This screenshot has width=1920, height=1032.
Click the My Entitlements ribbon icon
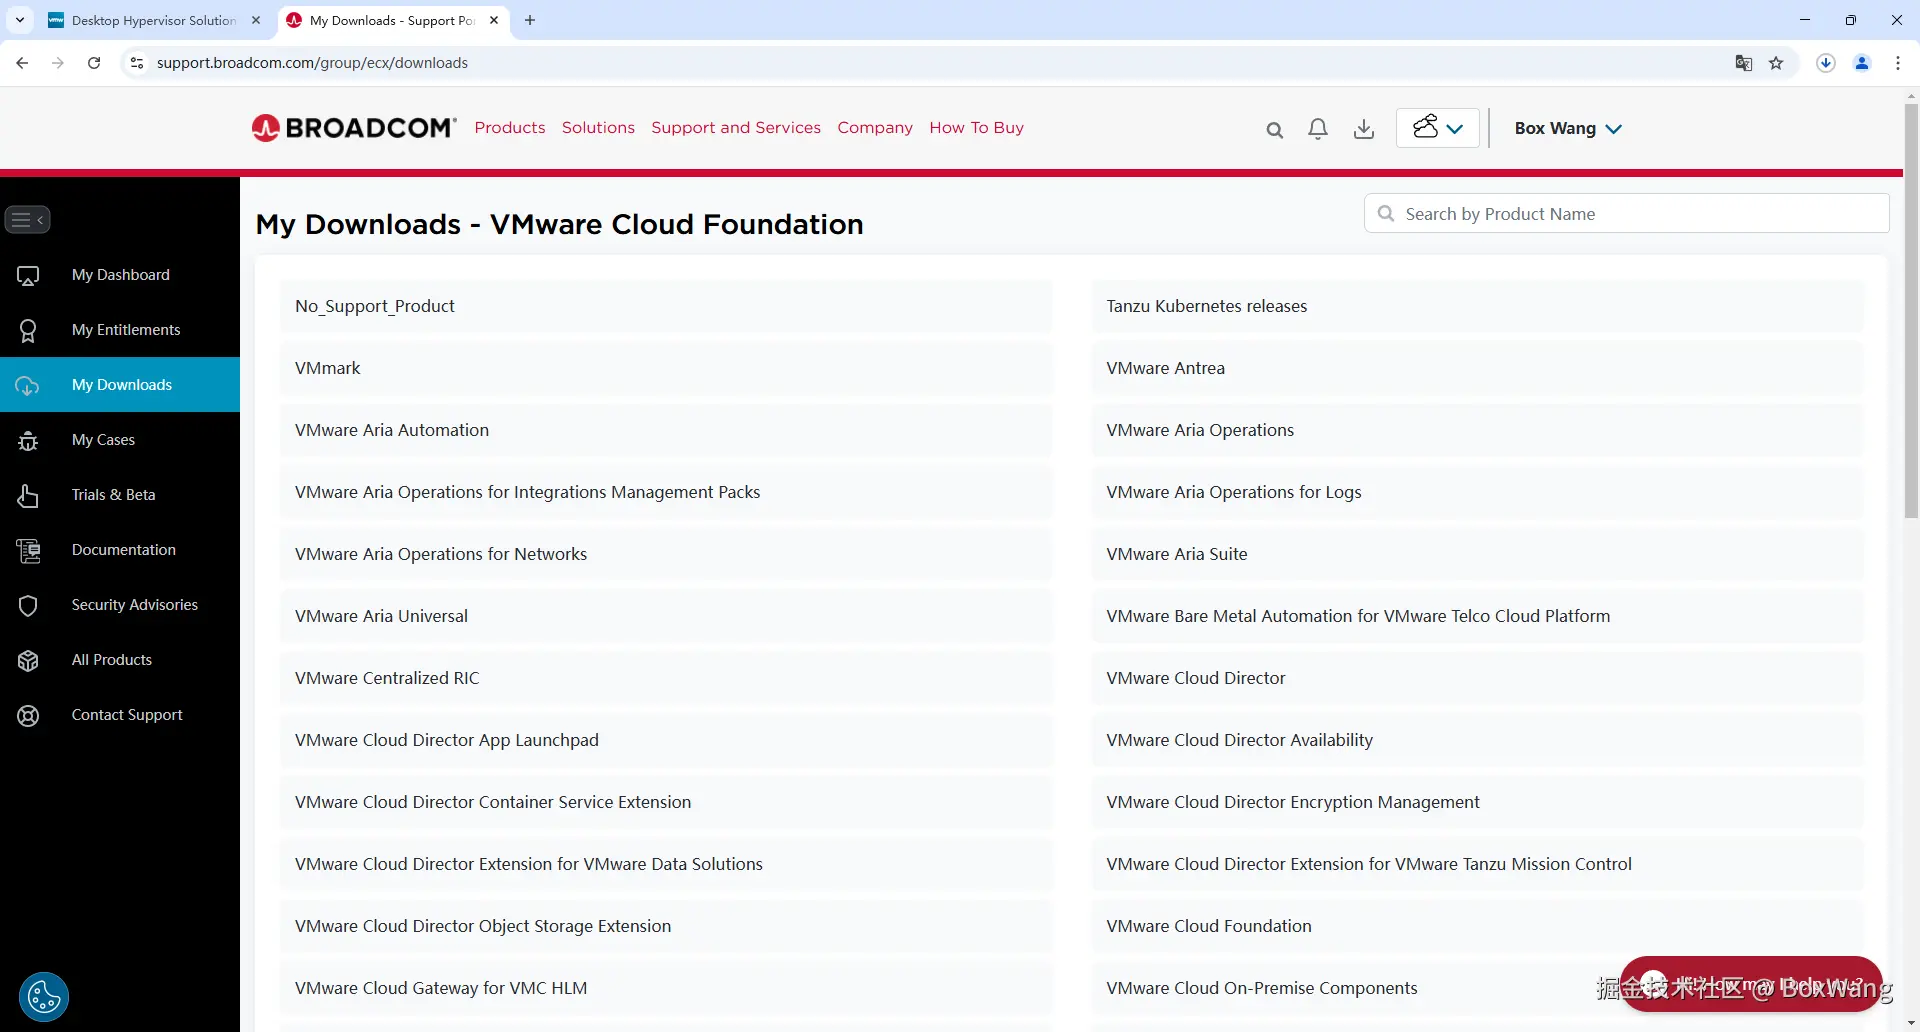point(28,330)
